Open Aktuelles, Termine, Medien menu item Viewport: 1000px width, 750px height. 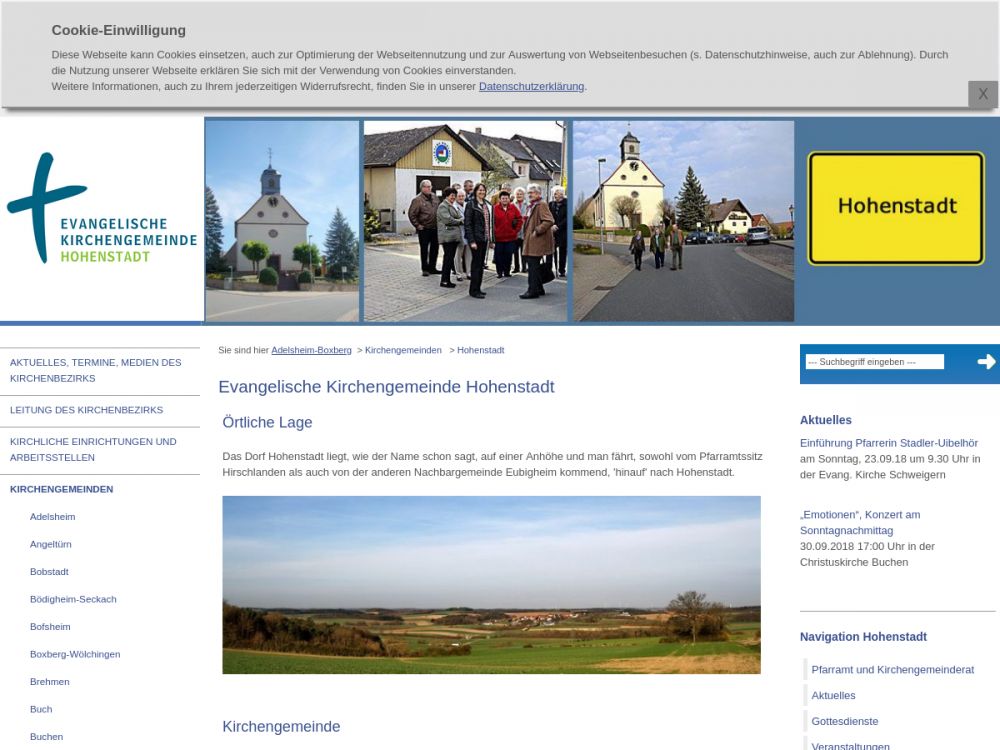click(96, 370)
